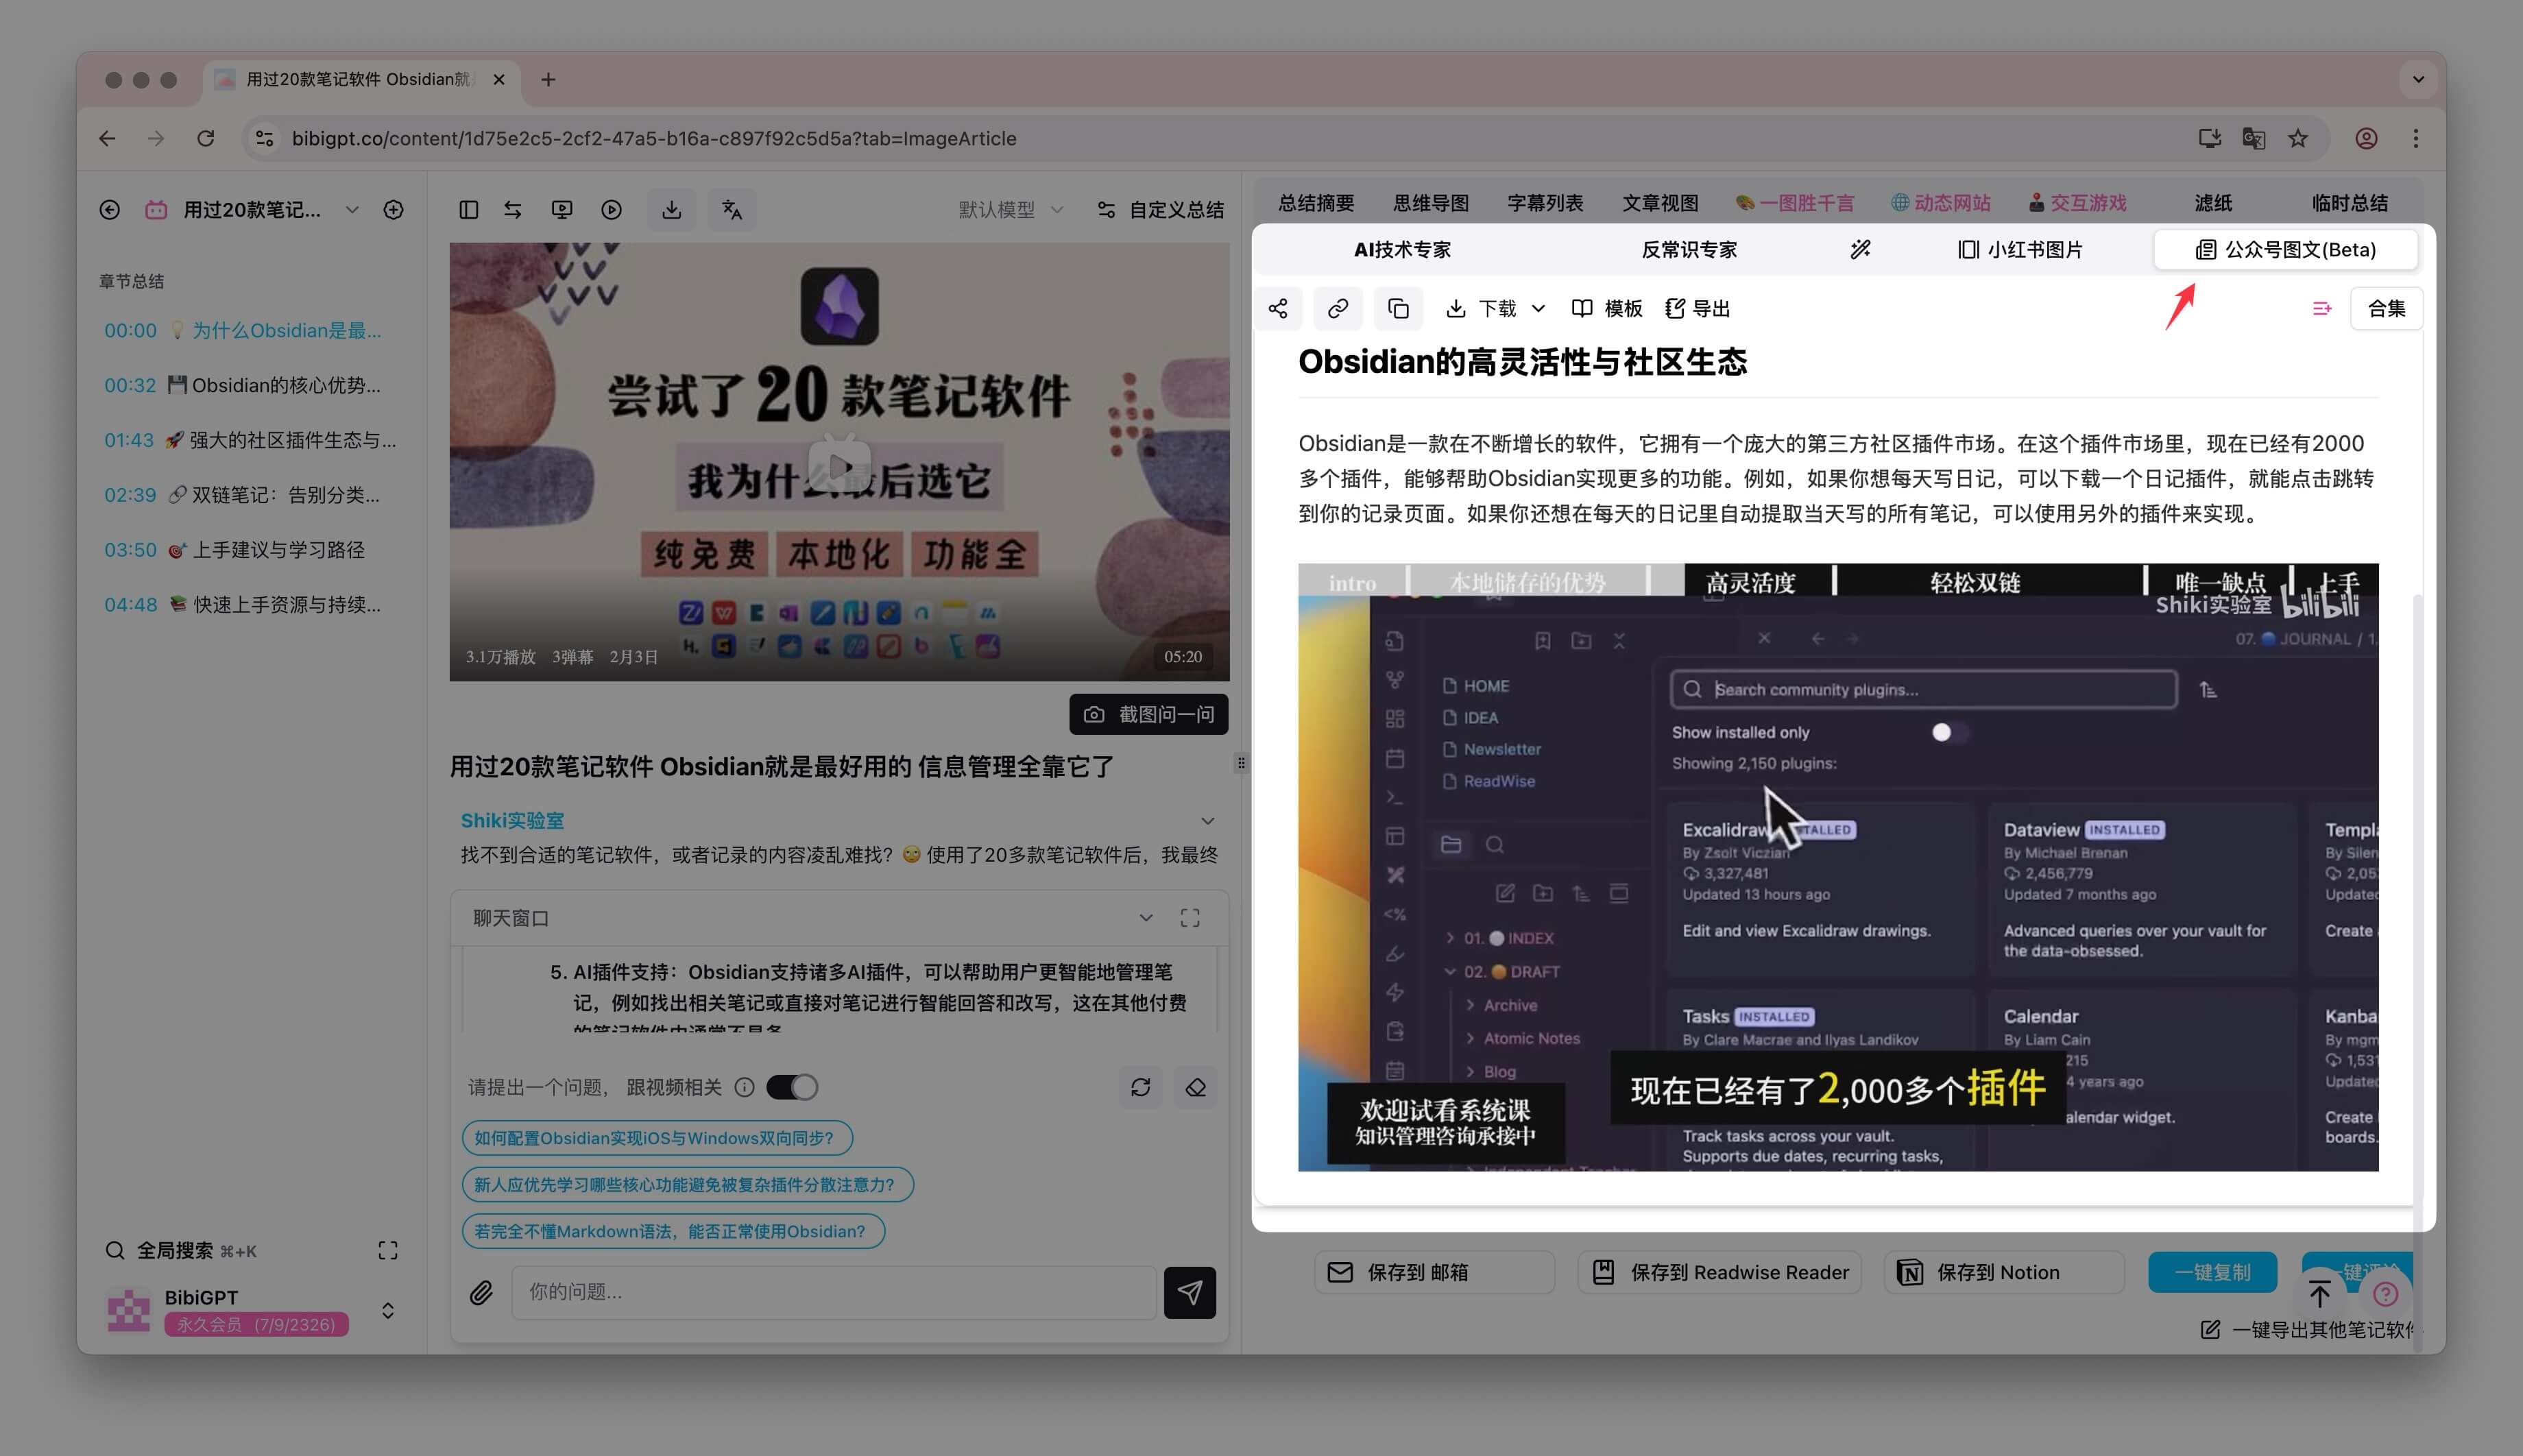Switch to the 思维导图 tab
Screen dimensions: 2523x1456
pyautogui.click(x=1431, y=203)
